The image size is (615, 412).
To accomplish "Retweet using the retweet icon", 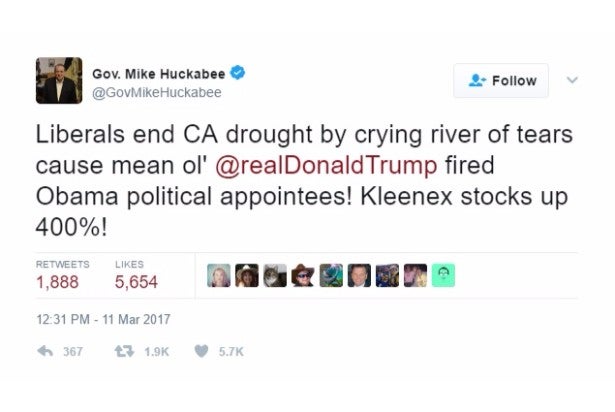I will 125,351.
